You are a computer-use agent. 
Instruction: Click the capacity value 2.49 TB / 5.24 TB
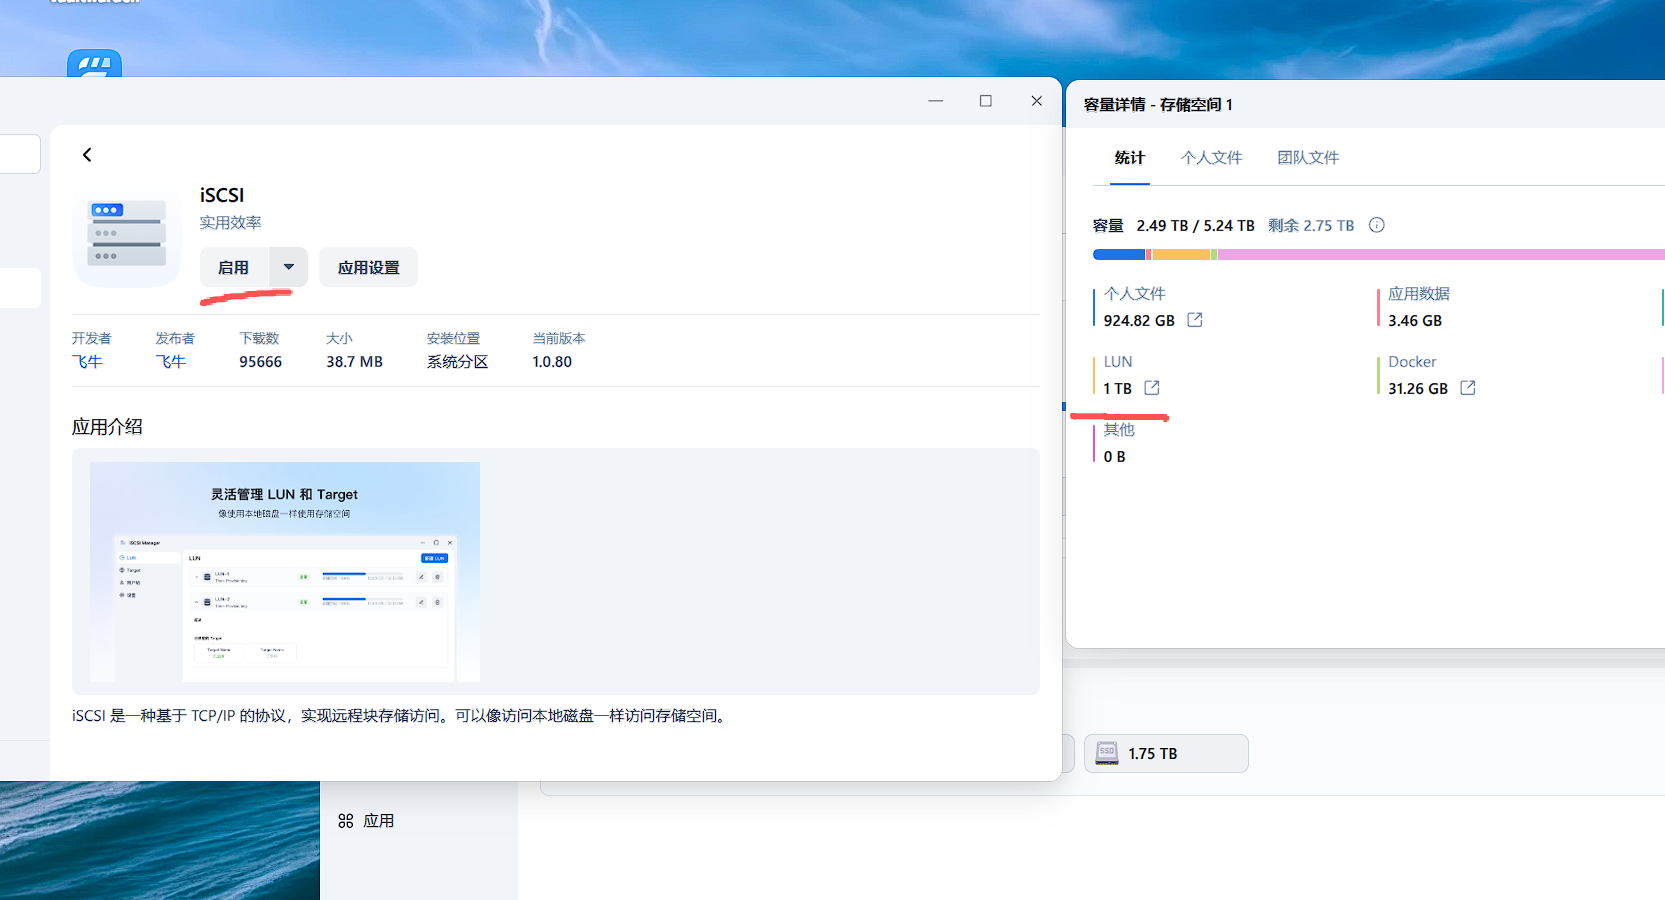[1195, 226]
